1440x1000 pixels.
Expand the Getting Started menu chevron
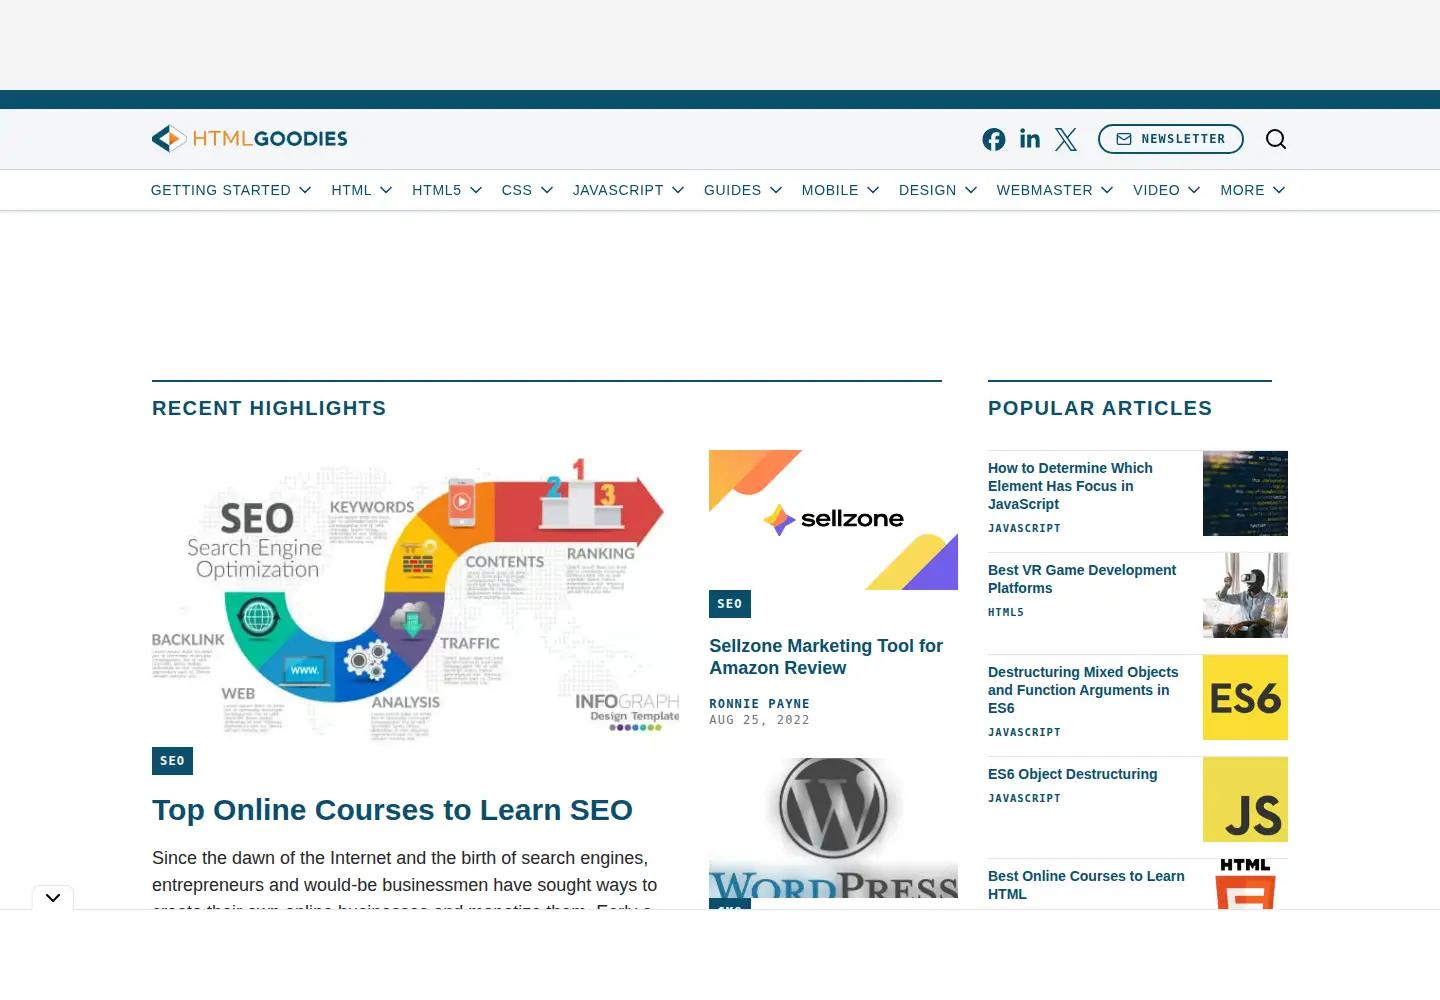pos(305,190)
